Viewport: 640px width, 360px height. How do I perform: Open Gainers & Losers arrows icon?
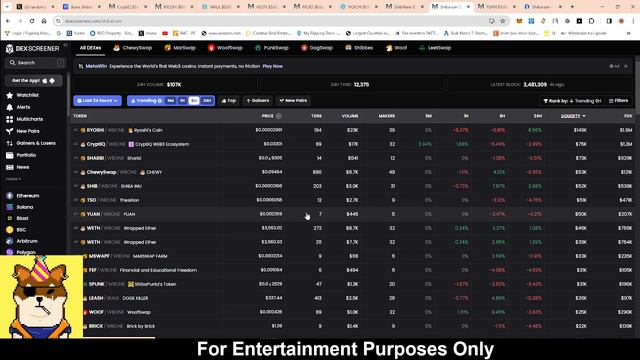[x=10, y=143]
